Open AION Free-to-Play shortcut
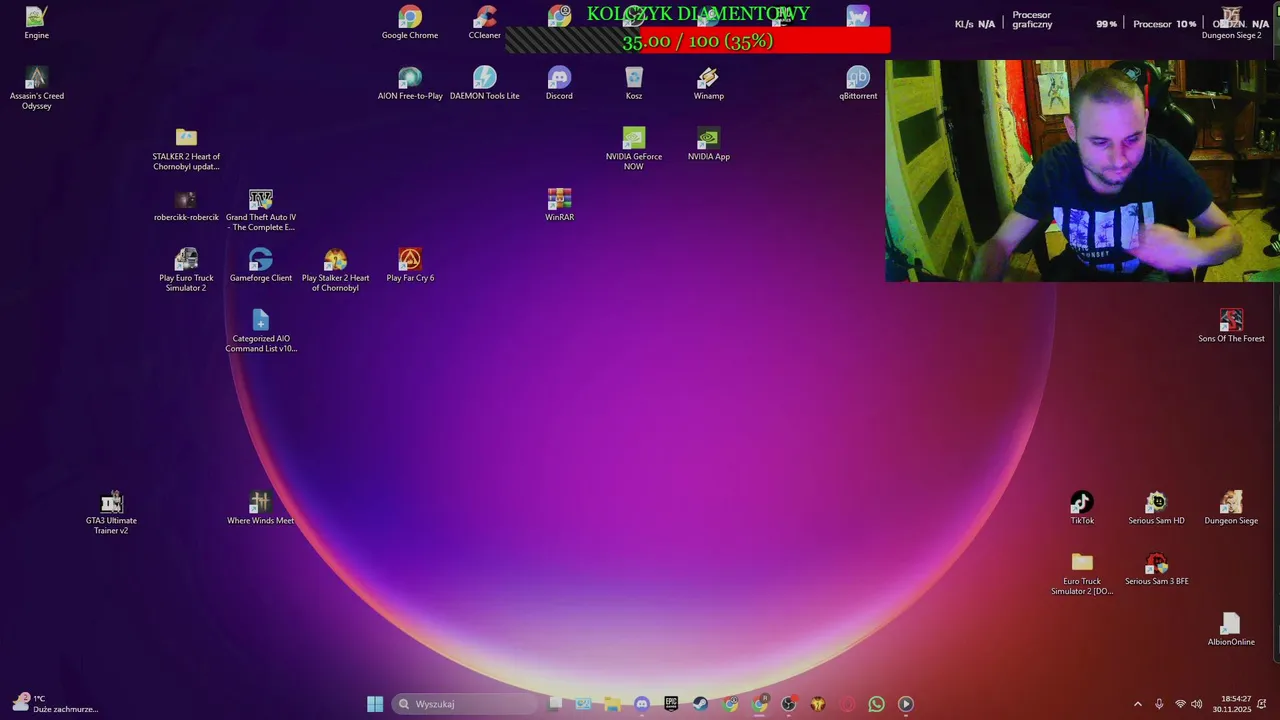This screenshot has width=1280, height=720. 410,84
